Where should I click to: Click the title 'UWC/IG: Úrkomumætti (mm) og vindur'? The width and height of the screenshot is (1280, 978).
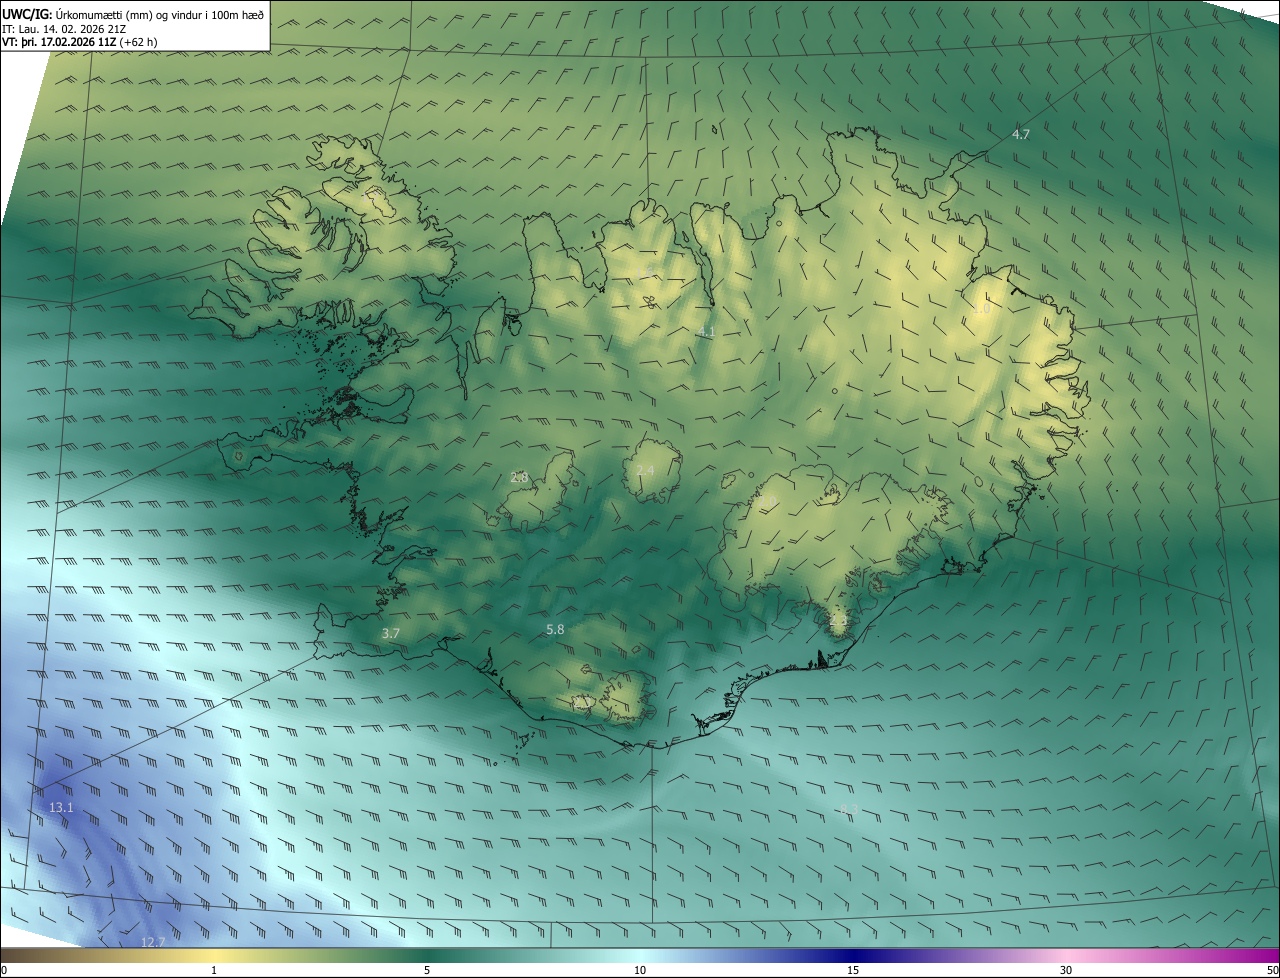pos(133,14)
